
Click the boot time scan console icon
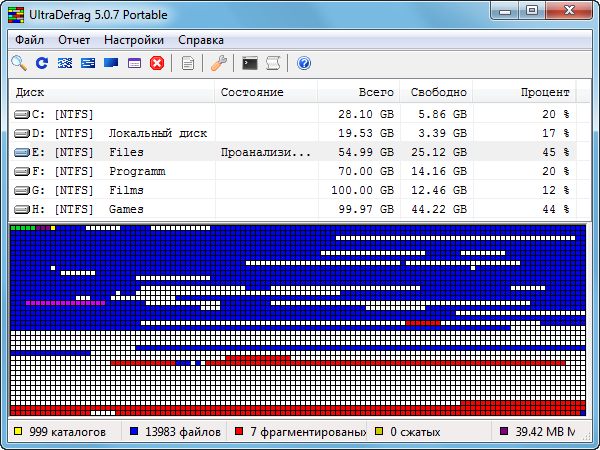point(249,63)
